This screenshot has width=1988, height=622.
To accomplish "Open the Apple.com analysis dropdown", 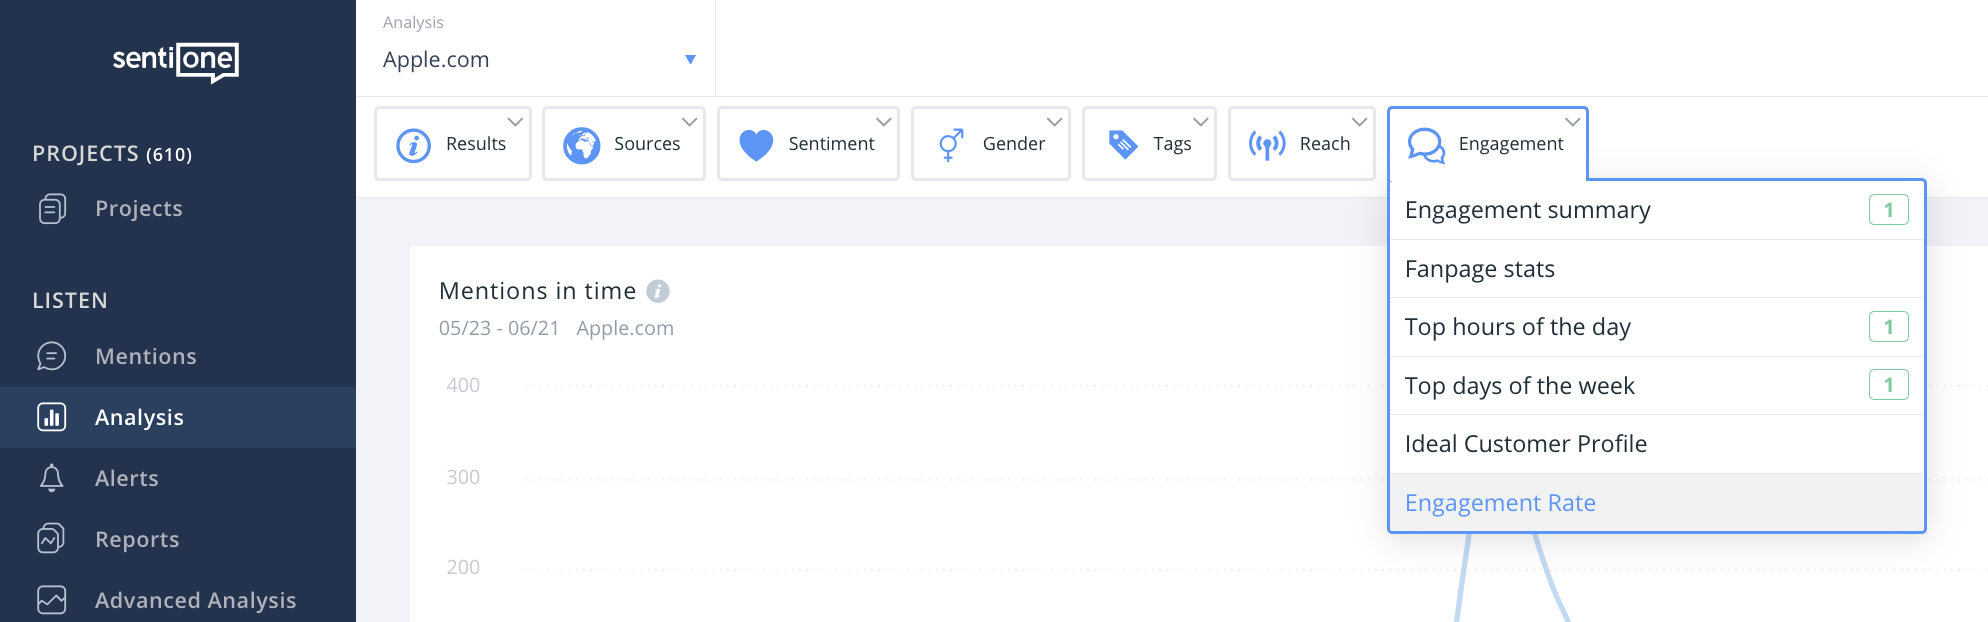I will [689, 60].
